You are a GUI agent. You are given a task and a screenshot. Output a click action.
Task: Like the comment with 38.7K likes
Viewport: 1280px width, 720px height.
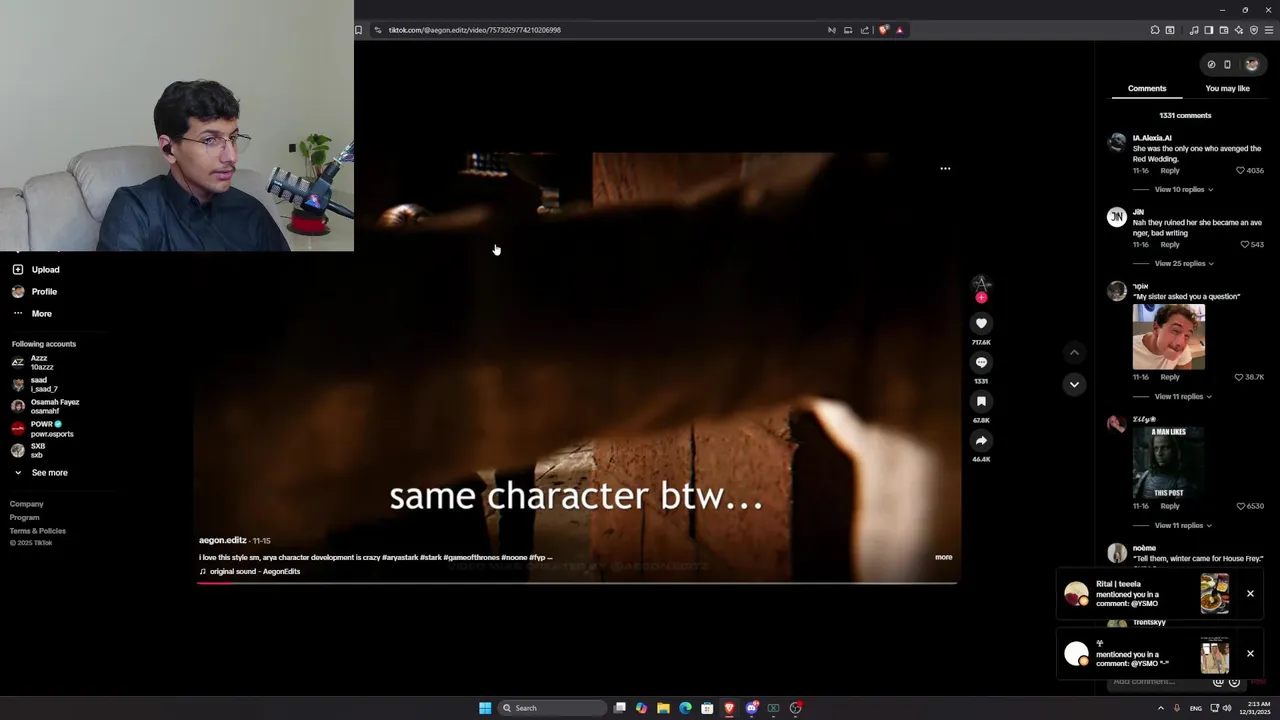[1239, 377]
